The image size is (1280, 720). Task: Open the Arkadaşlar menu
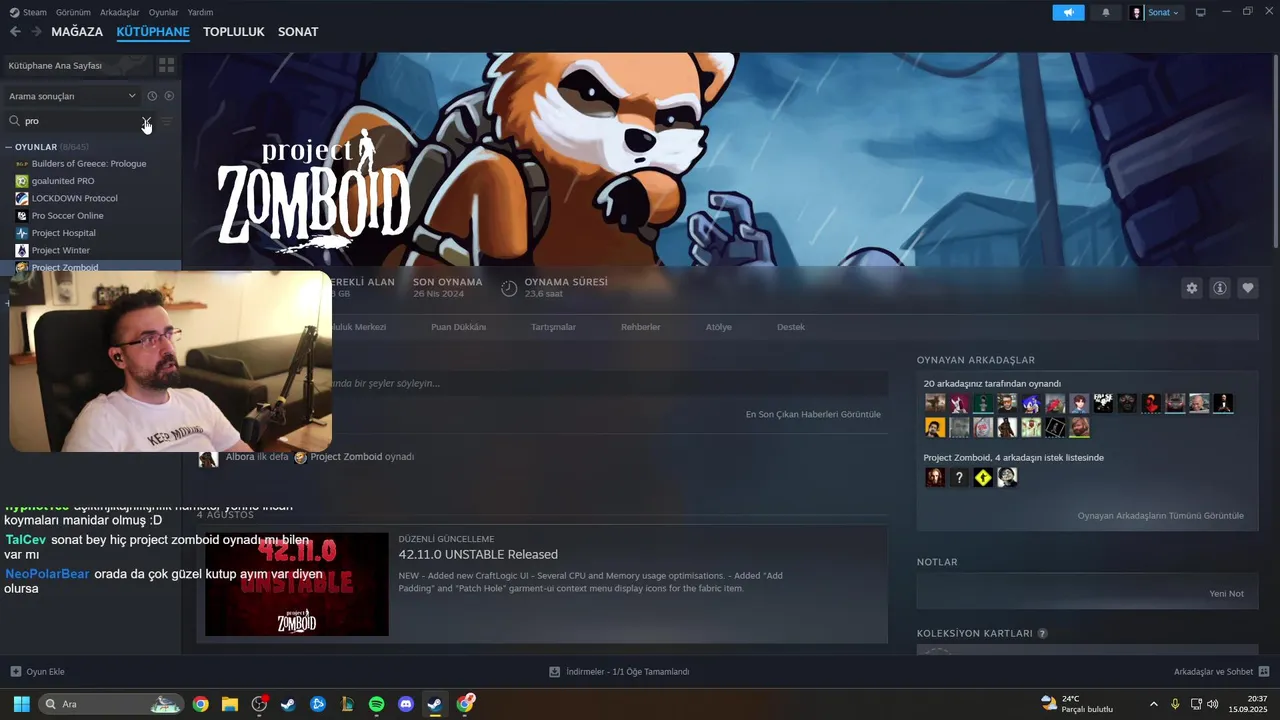[120, 13]
